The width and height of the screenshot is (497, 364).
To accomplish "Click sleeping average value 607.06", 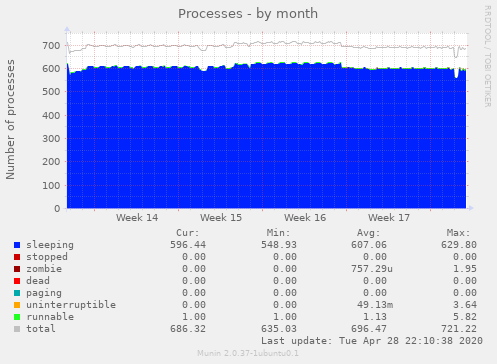I will [369, 245].
